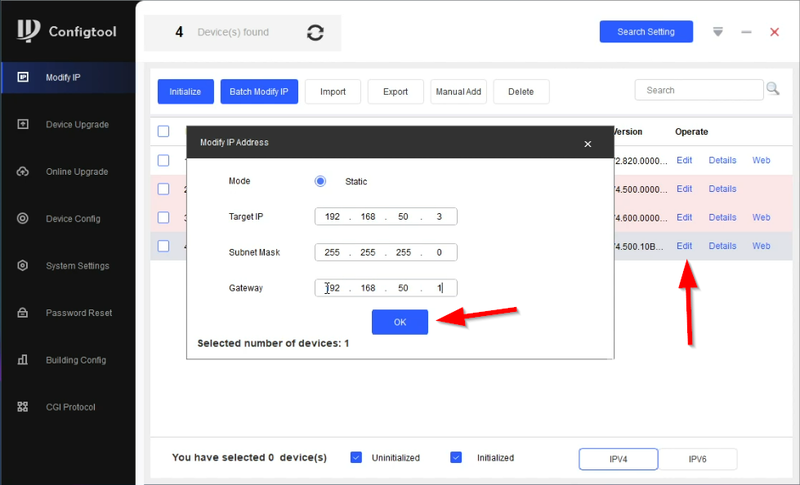The width and height of the screenshot is (800, 485).
Task: Click Details link in third device row
Action: tap(722, 217)
